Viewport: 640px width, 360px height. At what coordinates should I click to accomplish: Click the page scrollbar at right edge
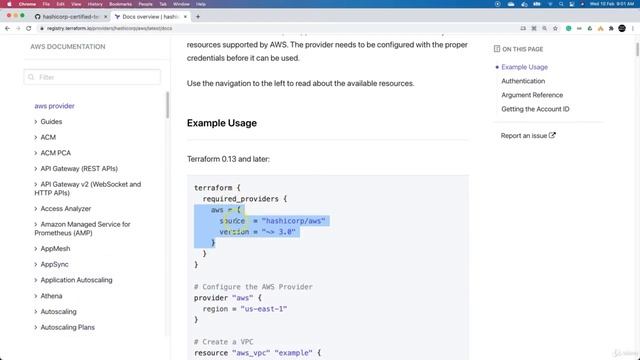637,49
